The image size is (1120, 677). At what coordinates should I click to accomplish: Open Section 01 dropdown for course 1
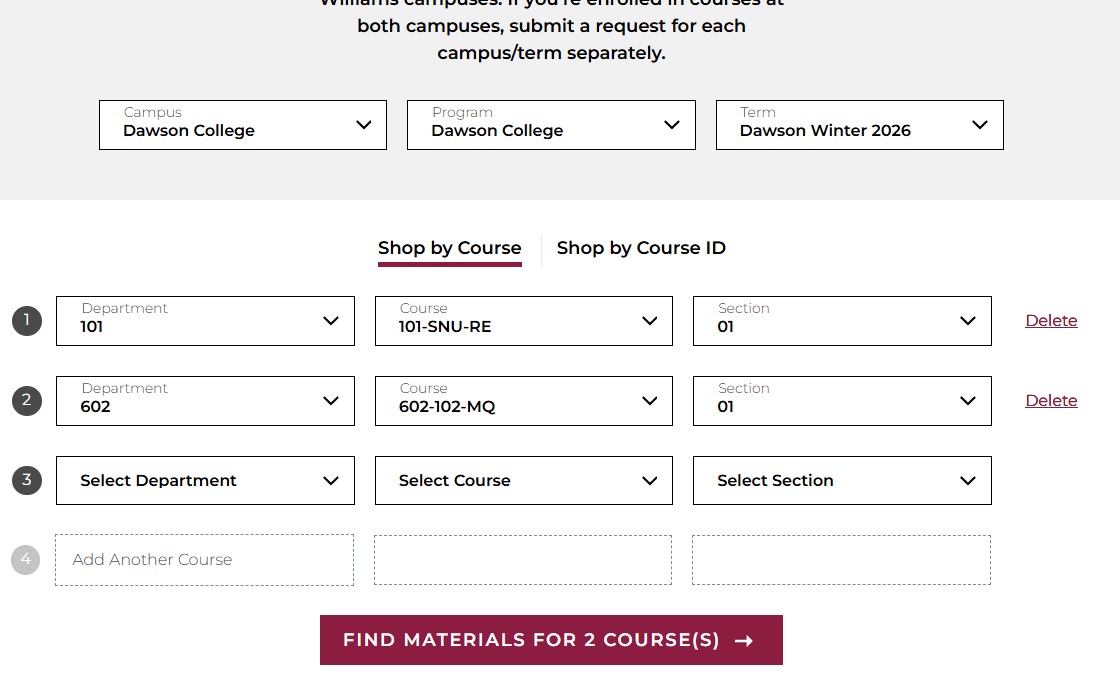click(x=841, y=321)
